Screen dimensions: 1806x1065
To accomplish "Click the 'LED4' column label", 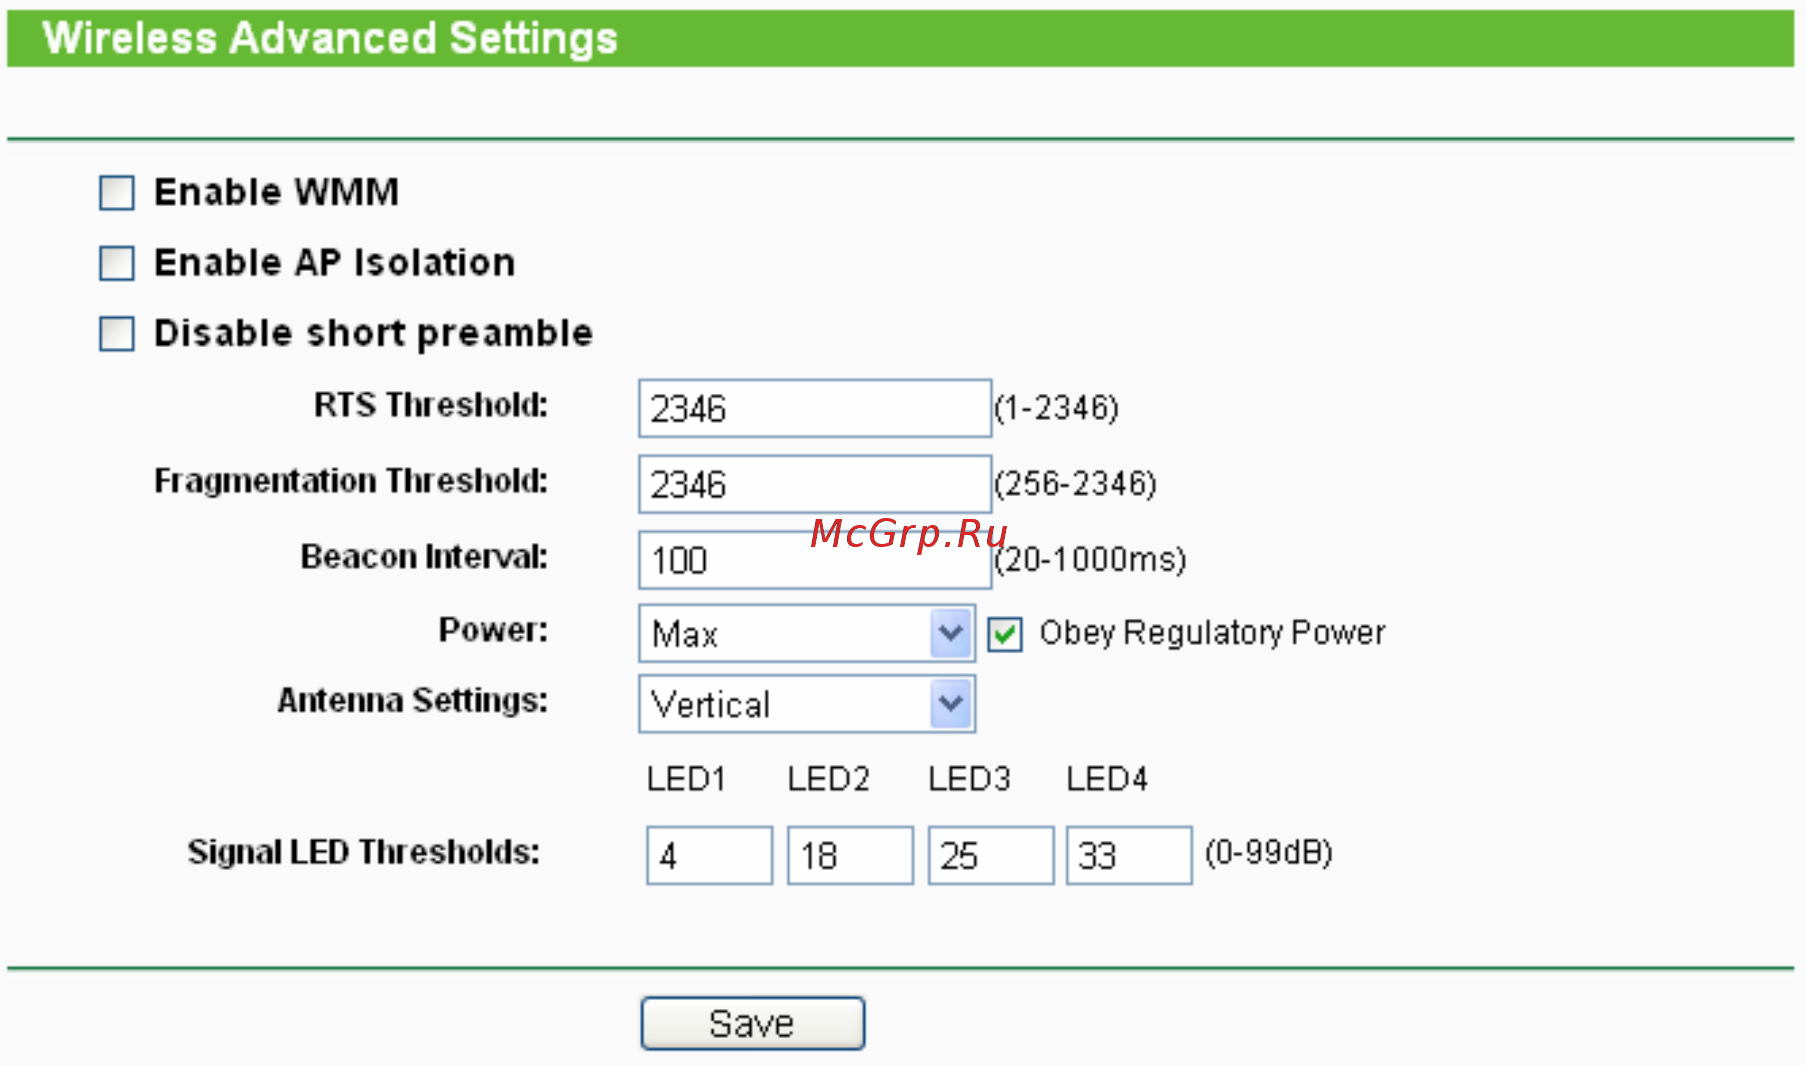I will [1107, 779].
